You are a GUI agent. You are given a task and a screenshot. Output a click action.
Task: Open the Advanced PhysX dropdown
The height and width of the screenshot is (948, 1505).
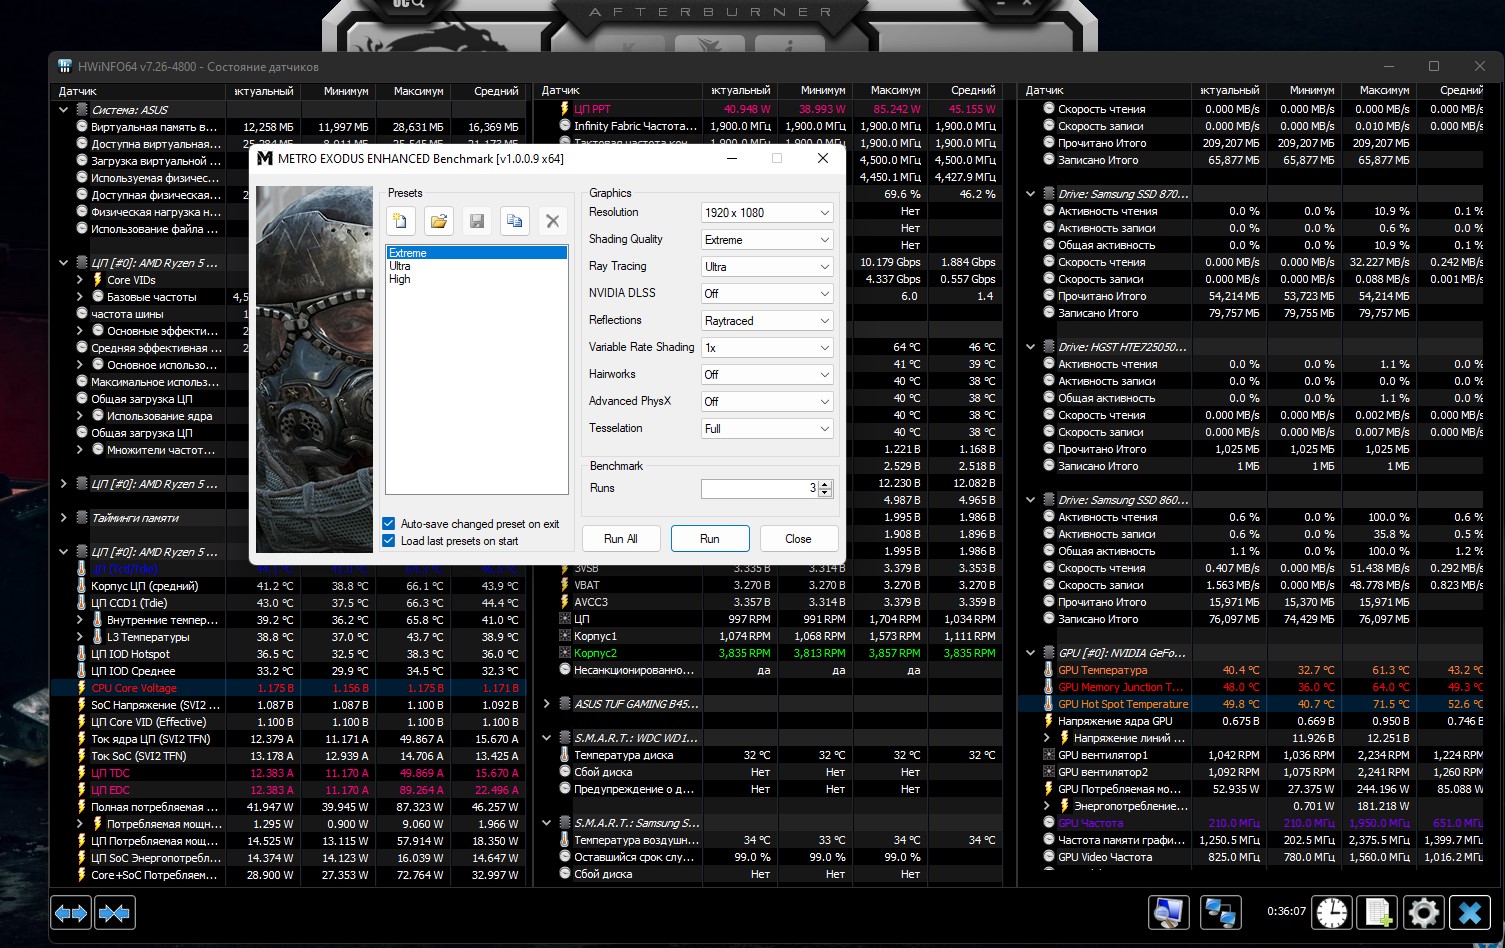tap(767, 402)
